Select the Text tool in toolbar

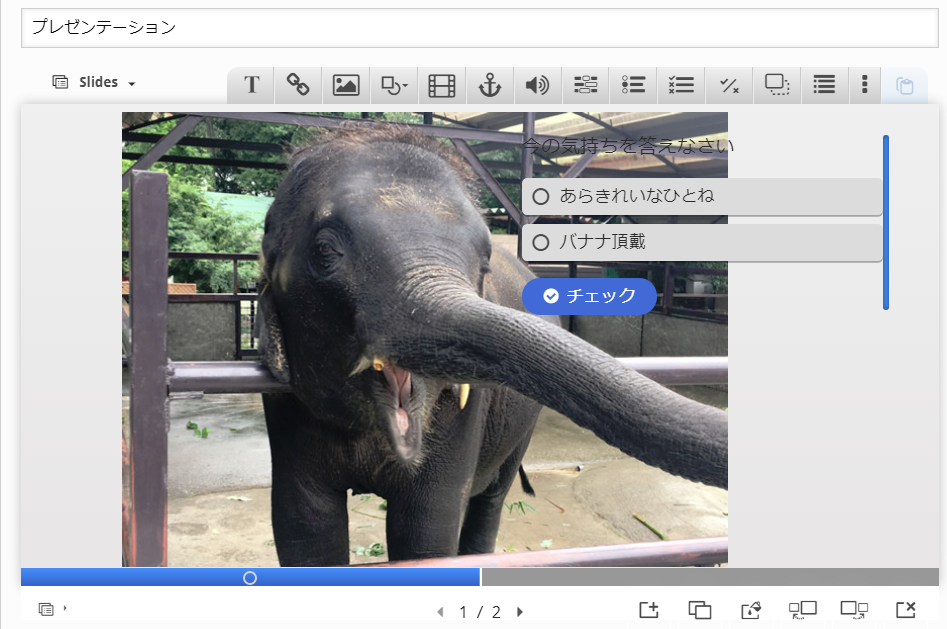pyautogui.click(x=252, y=85)
